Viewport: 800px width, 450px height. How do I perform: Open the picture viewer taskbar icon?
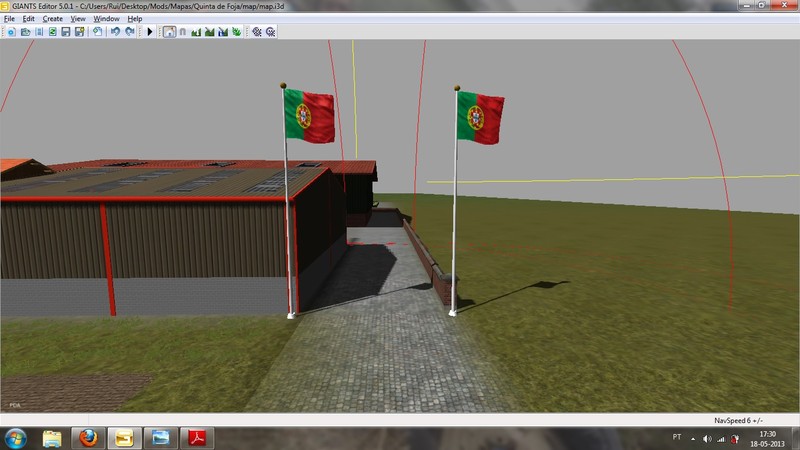(x=161, y=438)
